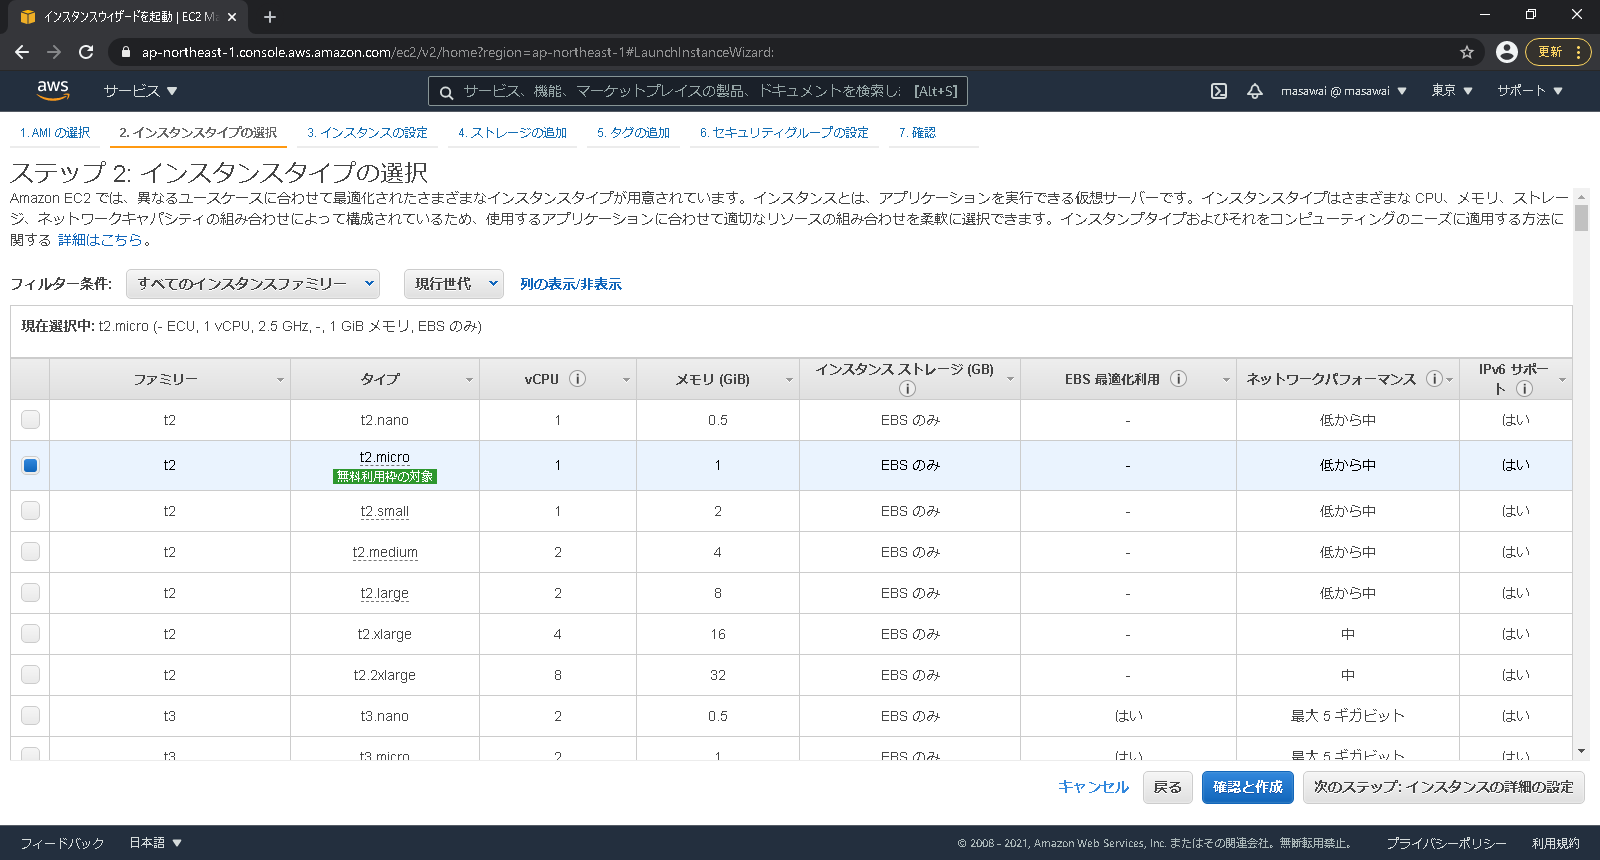Click the page vertical scrollbar thumb
1600x860 pixels.
1581,218
